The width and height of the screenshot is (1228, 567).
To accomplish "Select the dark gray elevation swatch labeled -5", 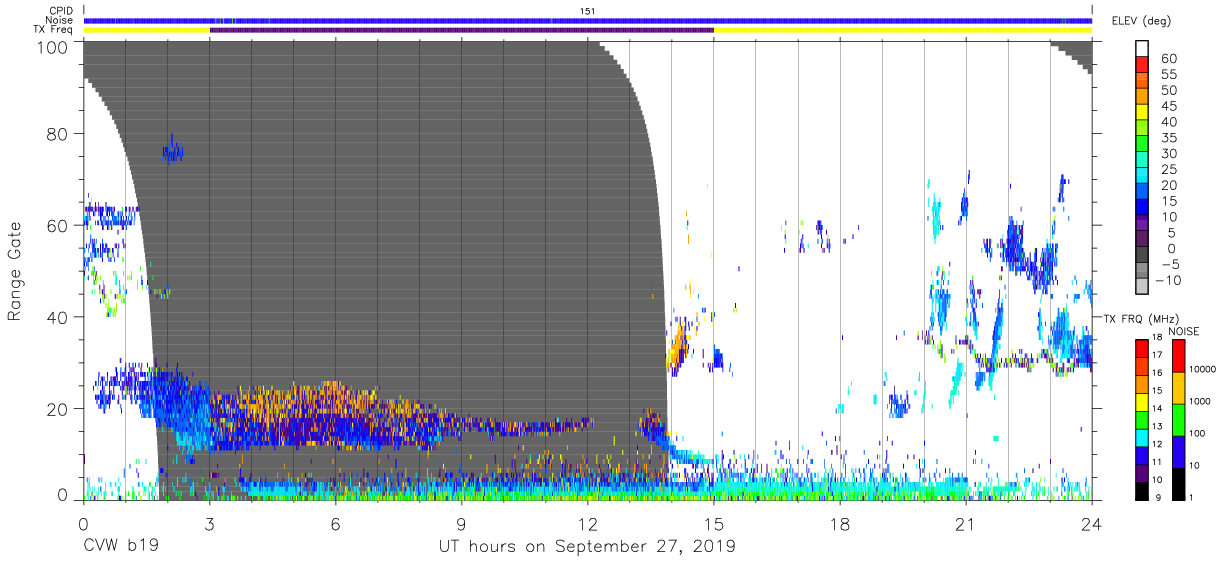I will tap(1144, 256).
